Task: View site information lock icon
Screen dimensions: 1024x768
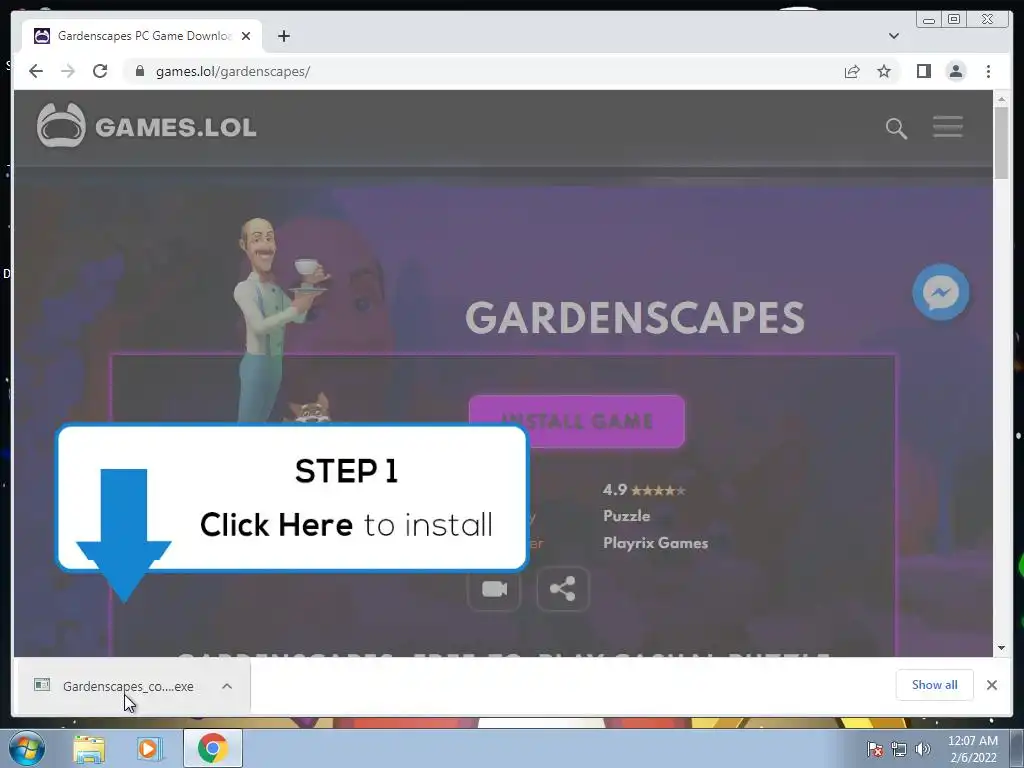Action: (x=139, y=71)
